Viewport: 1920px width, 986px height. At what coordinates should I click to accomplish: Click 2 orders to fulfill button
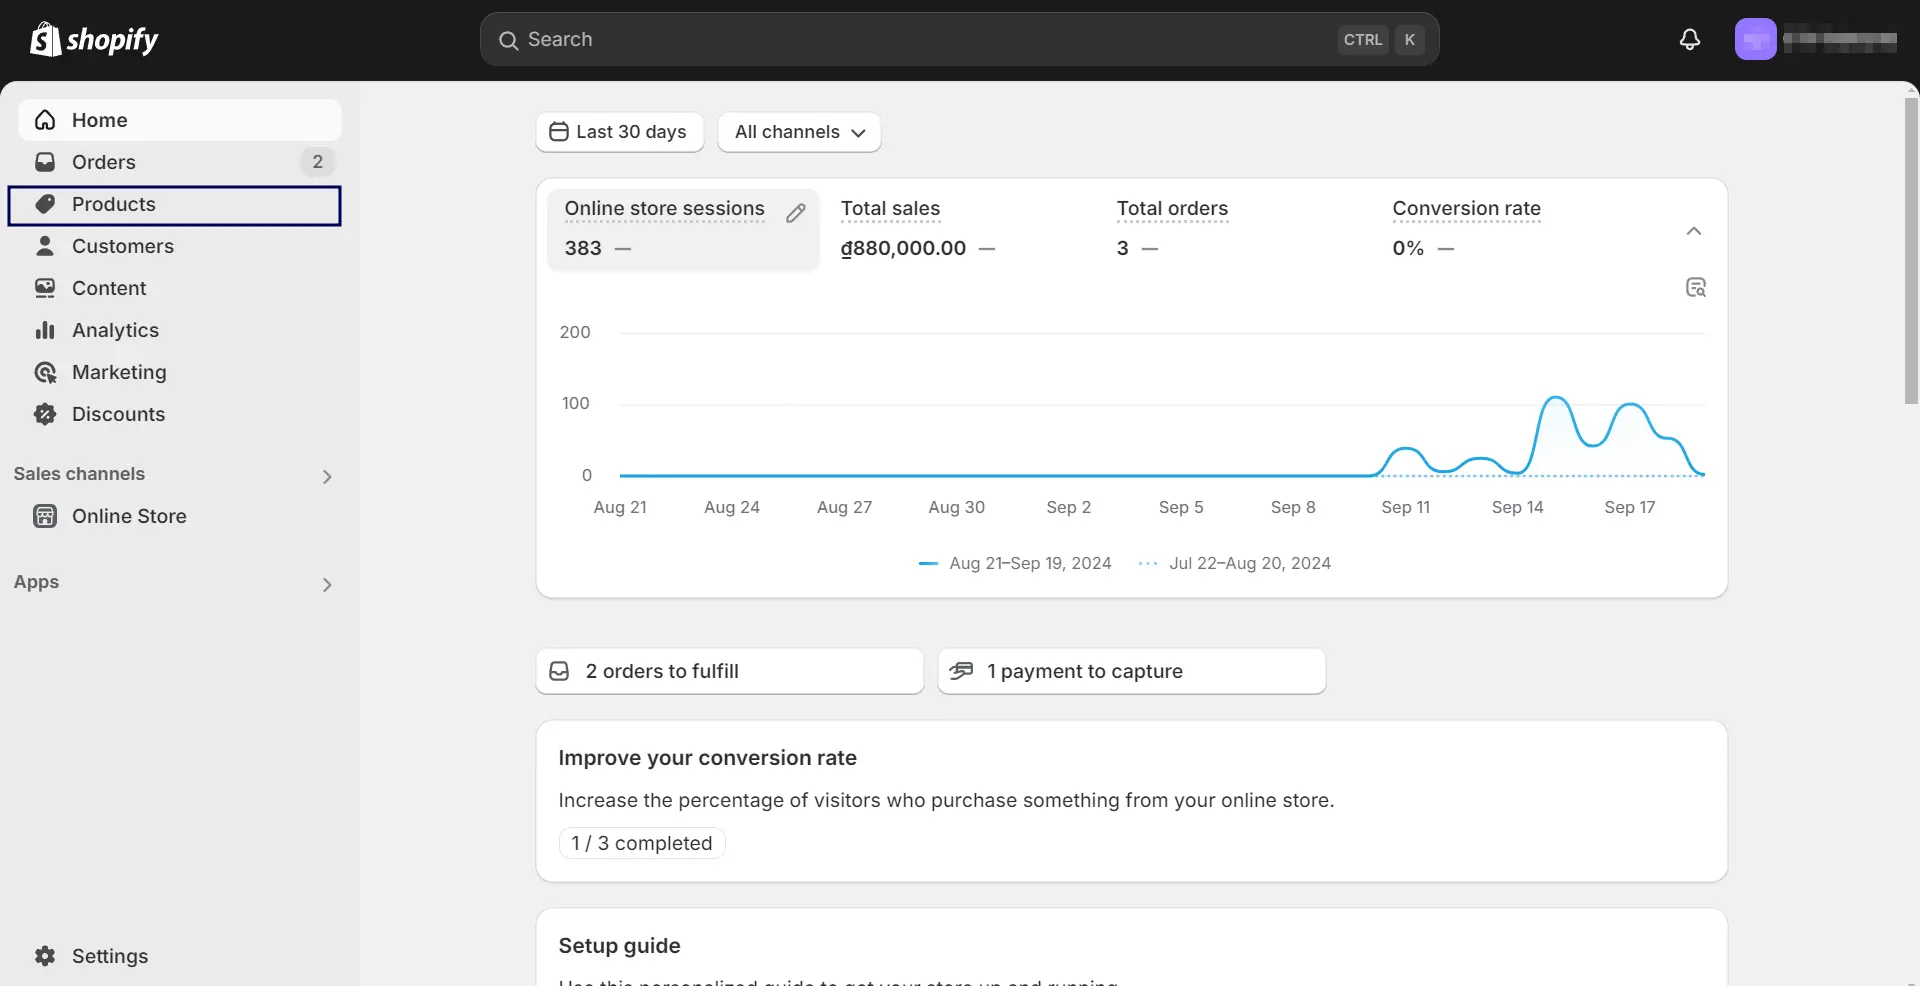coord(730,671)
